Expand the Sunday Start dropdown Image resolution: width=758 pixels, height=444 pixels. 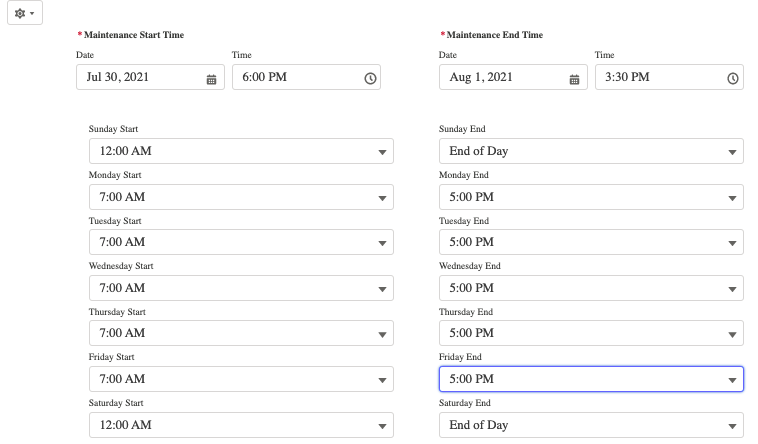coord(240,151)
